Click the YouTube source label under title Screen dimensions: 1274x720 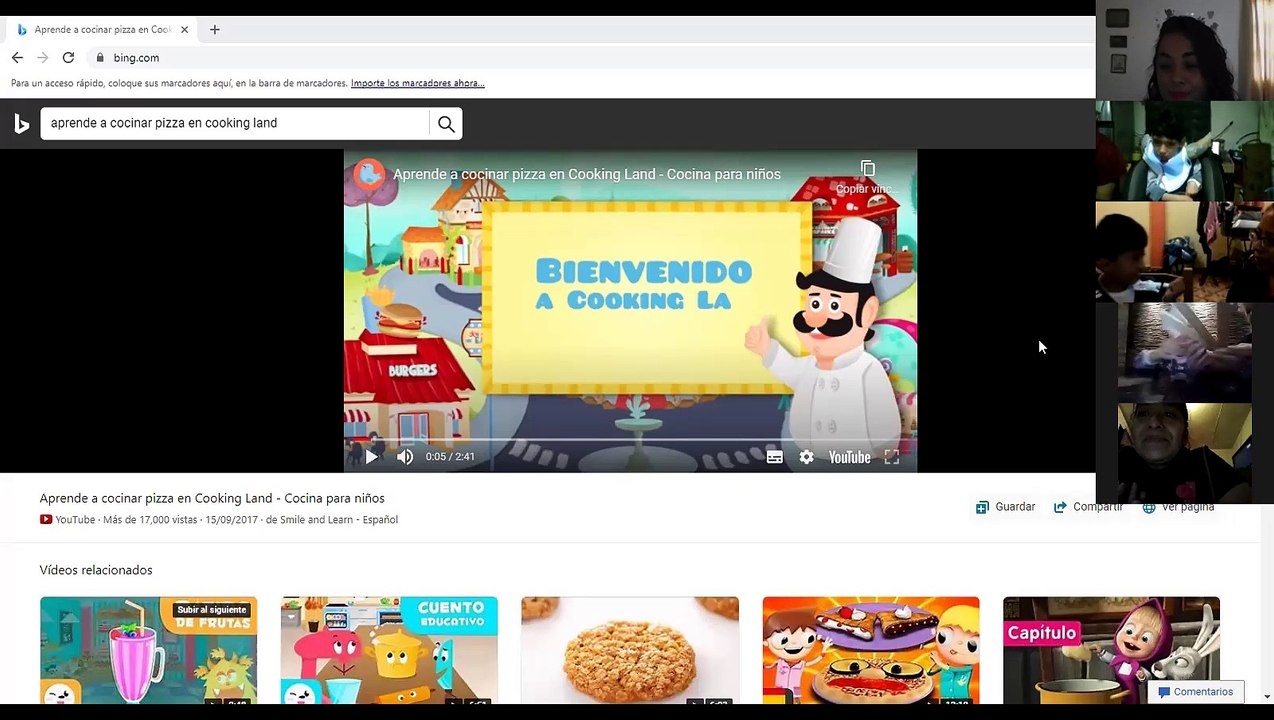67,520
